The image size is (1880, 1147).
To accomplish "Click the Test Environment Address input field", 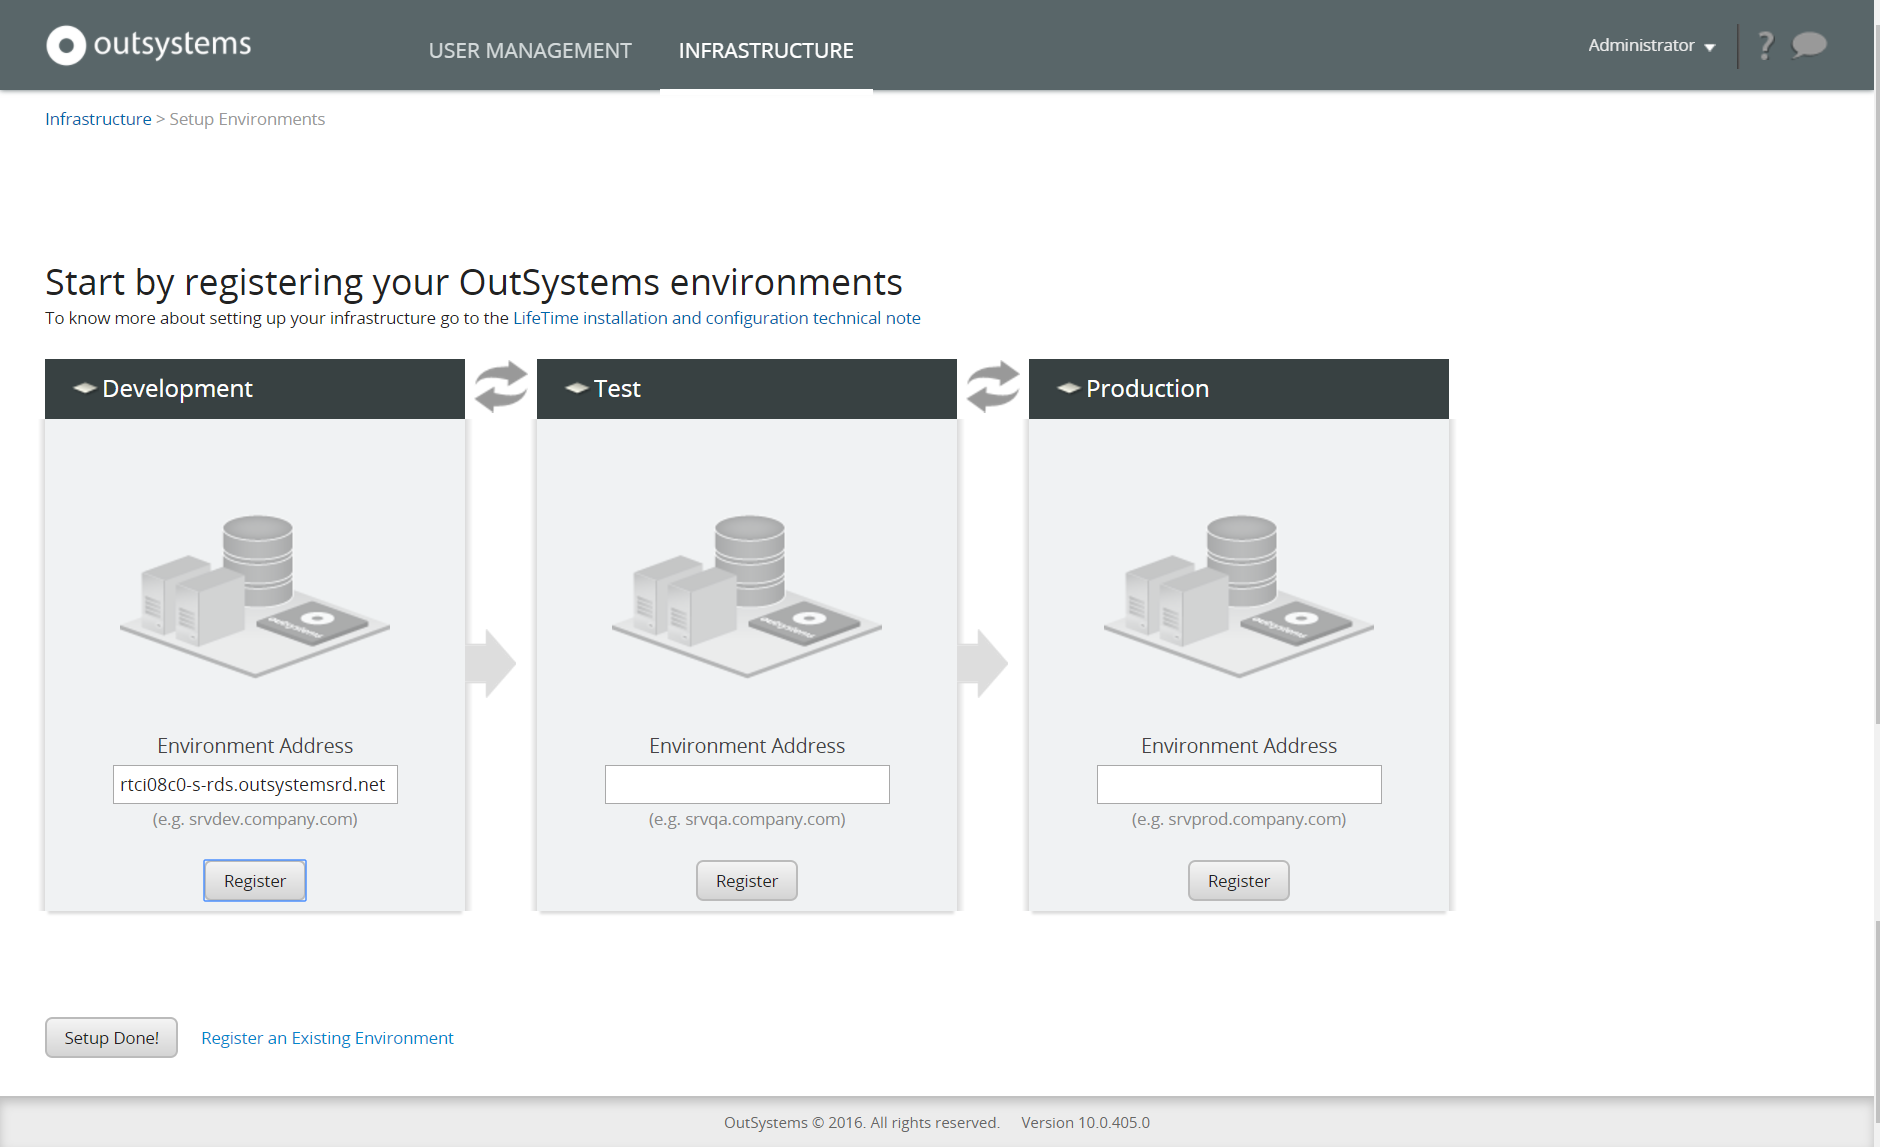I will tap(746, 784).
